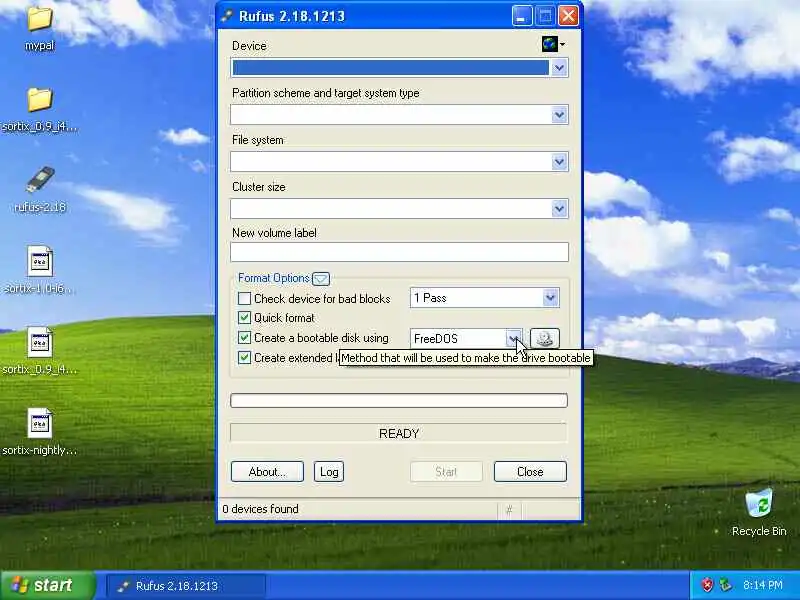Image resolution: width=800 pixels, height=600 pixels.
Task: Click the New volume label field
Action: pos(399,252)
